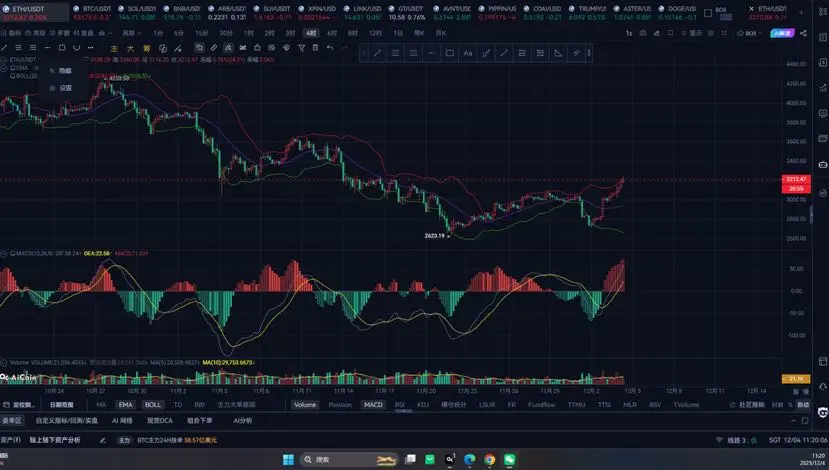Viewport: 829px width, 470px height.
Task: Toggle the Volume sub-indicator
Action: pyautogui.click(x=305, y=405)
